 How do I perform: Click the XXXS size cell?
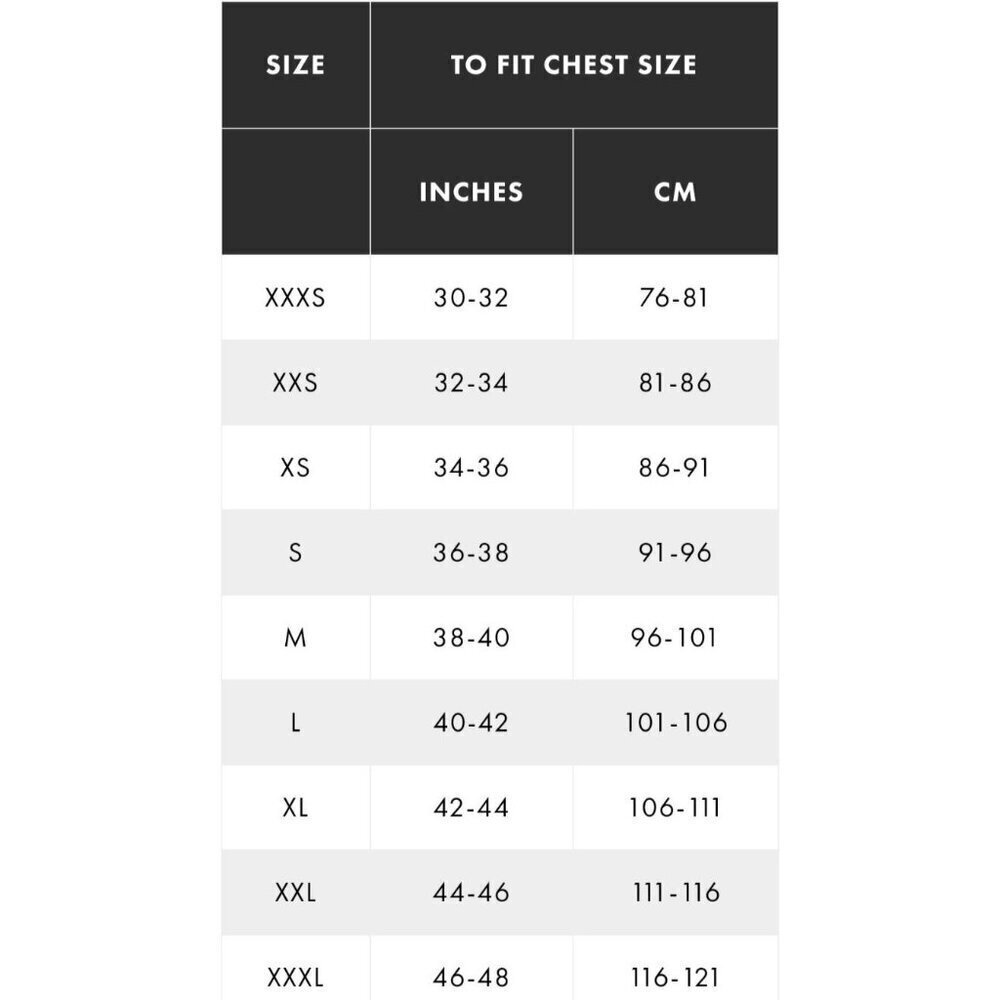pos(295,298)
